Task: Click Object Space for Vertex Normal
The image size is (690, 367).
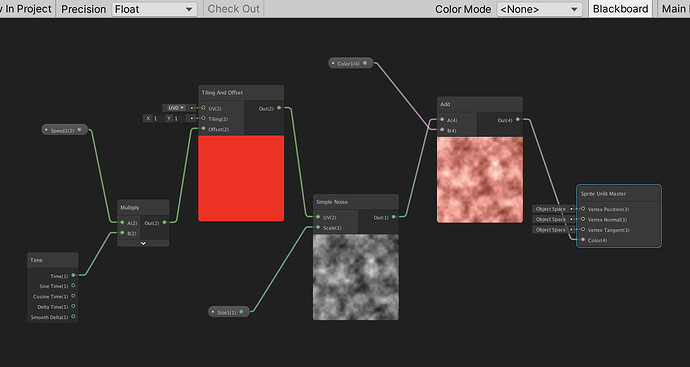Action: coord(551,219)
